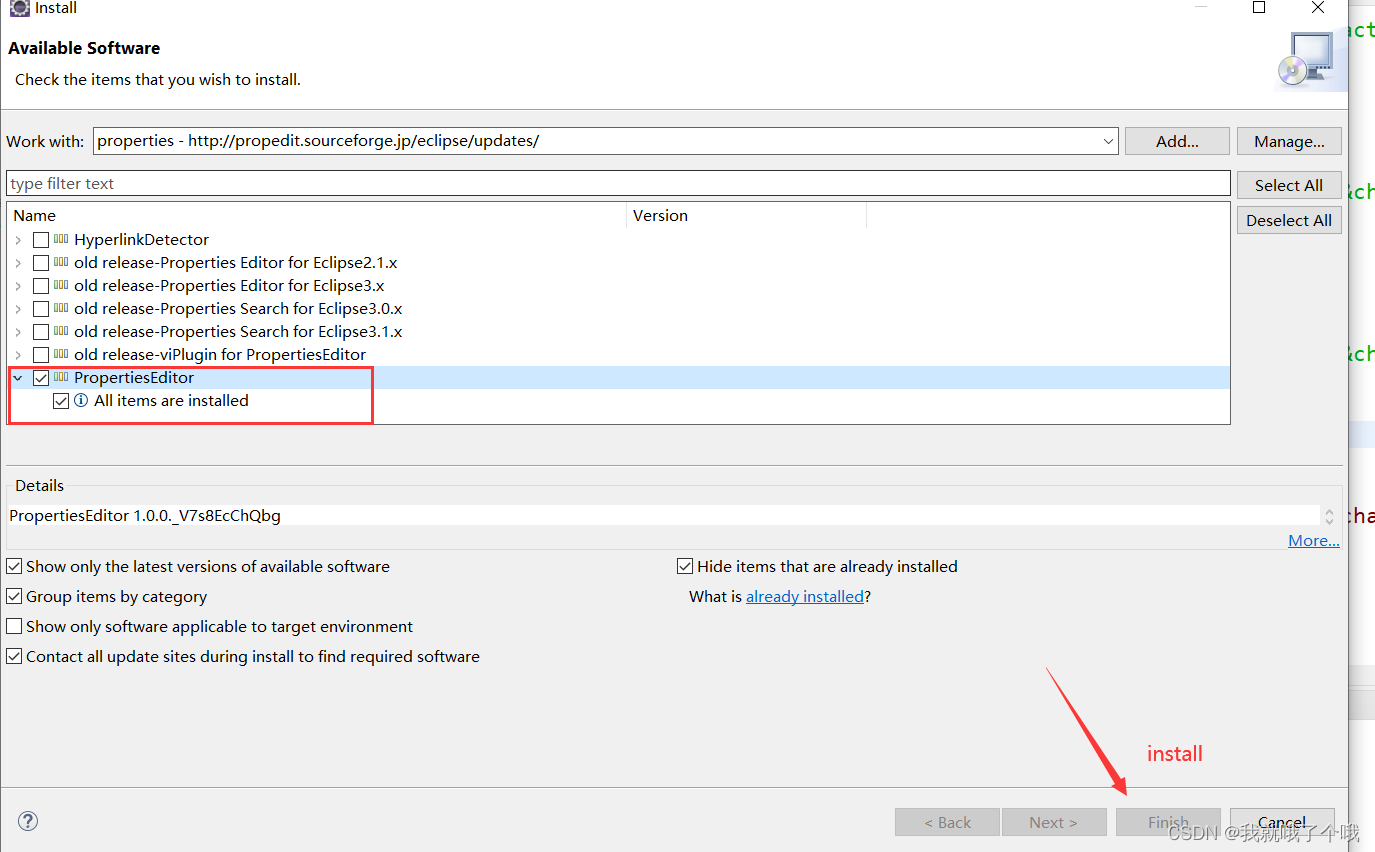Select old release-Properties Search for Eclipse3.0.x text
The height and width of the screenshot is (852, 1375).
[238, 309]
